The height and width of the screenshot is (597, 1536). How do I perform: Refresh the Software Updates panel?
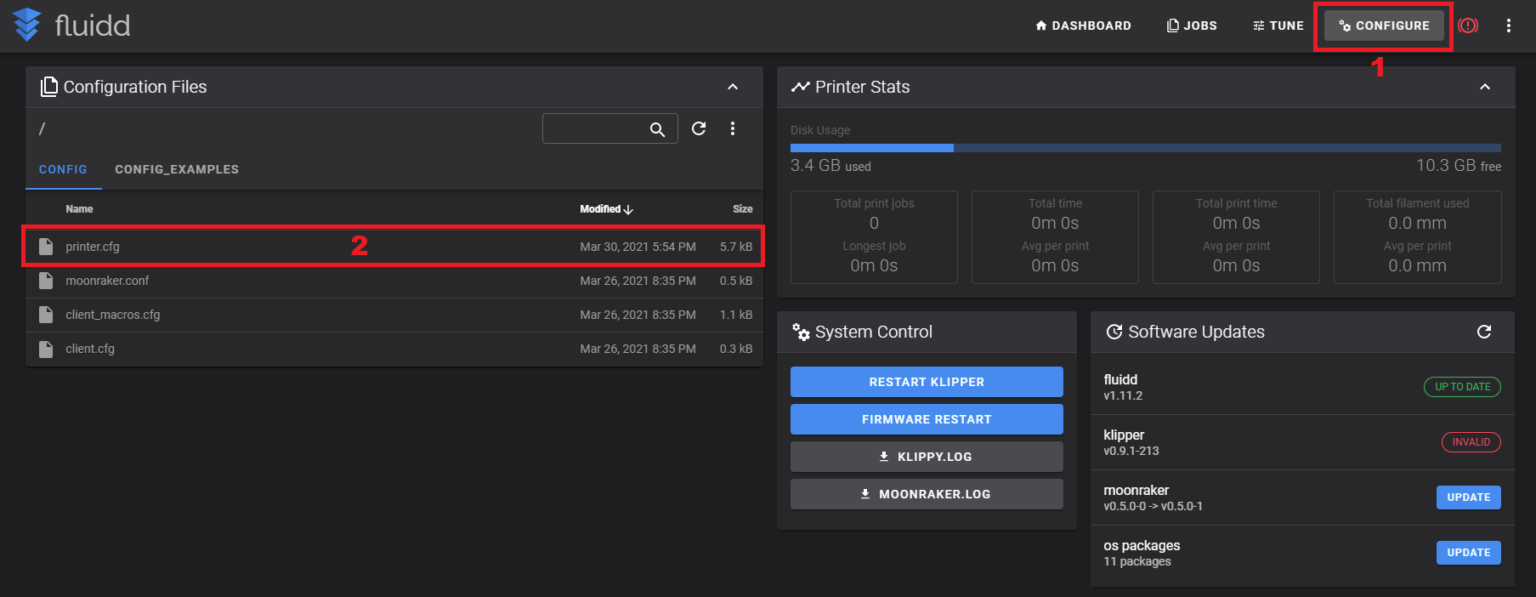tap(1484, 331)
